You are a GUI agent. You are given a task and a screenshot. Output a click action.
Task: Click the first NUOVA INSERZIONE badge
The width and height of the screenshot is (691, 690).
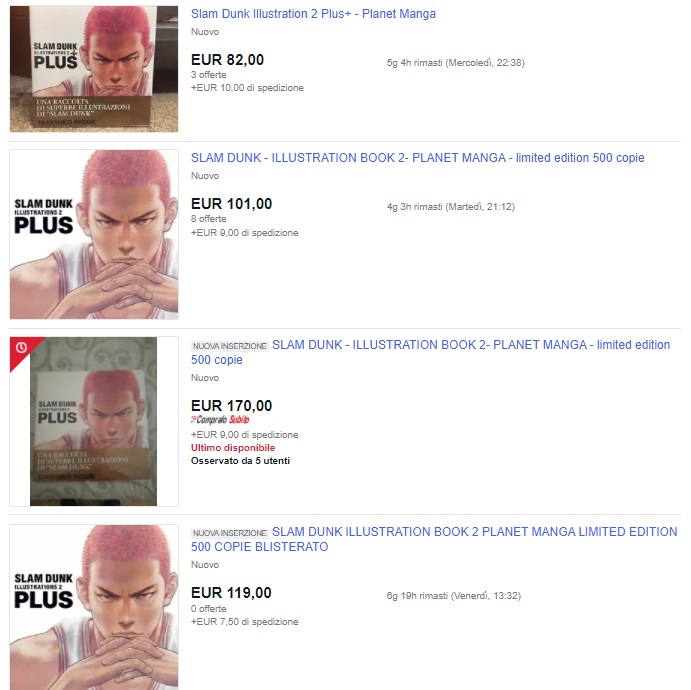coord(230,346)
